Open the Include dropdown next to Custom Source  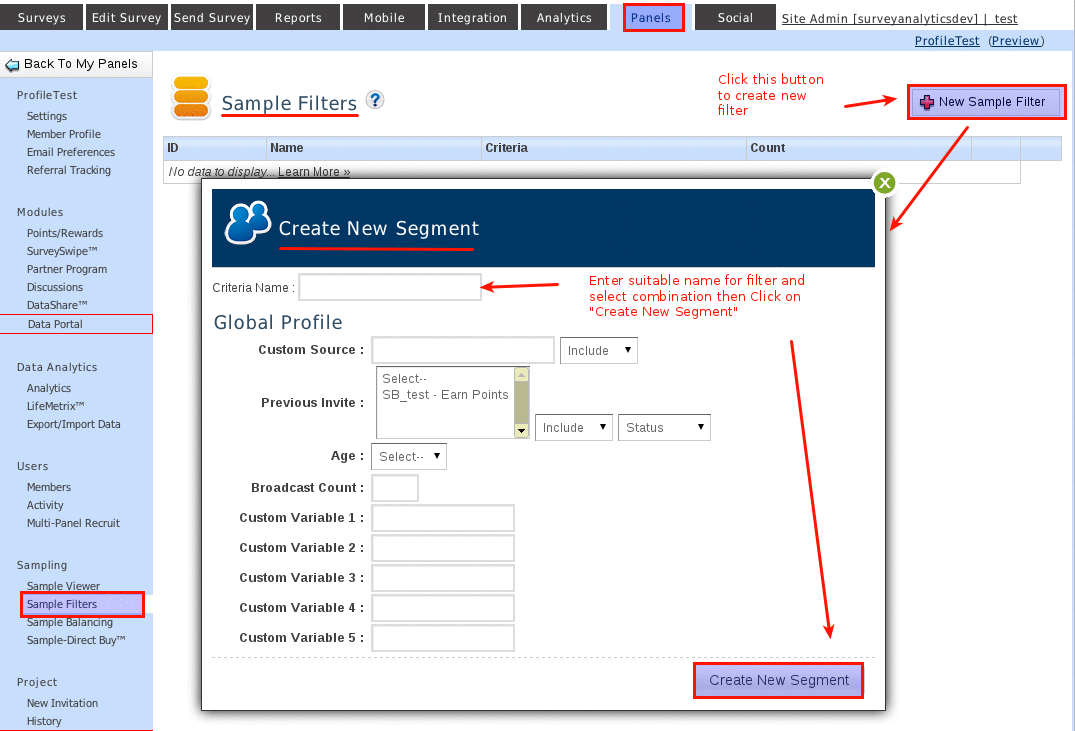point(598,350)
